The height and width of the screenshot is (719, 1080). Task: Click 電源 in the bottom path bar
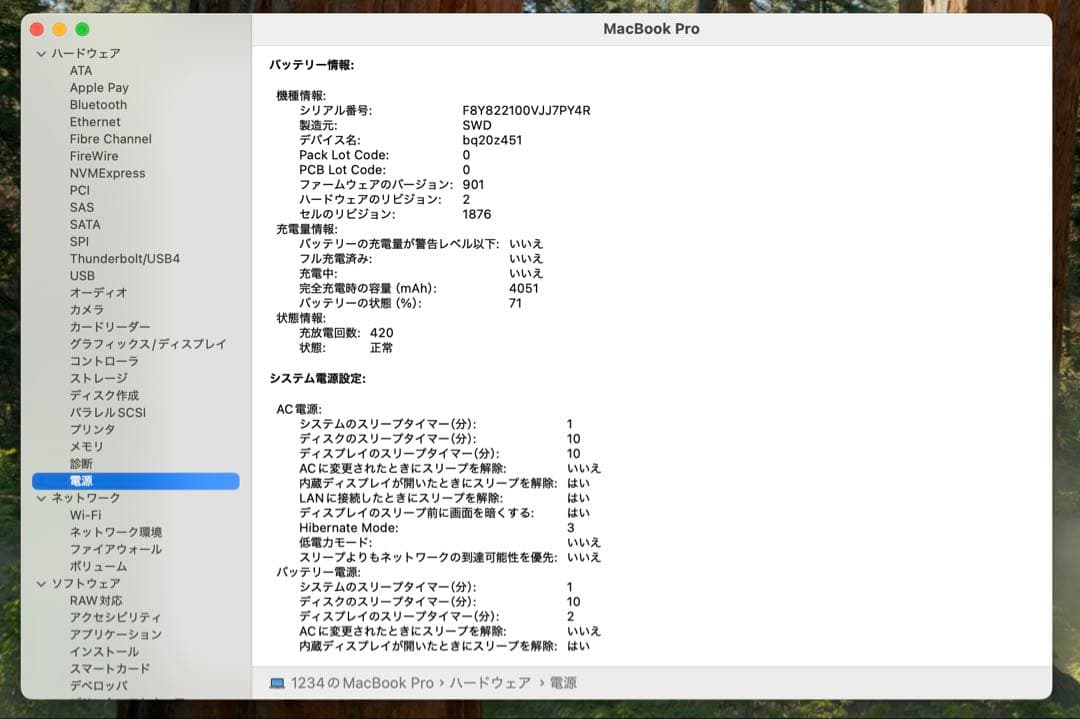(563, 683)
